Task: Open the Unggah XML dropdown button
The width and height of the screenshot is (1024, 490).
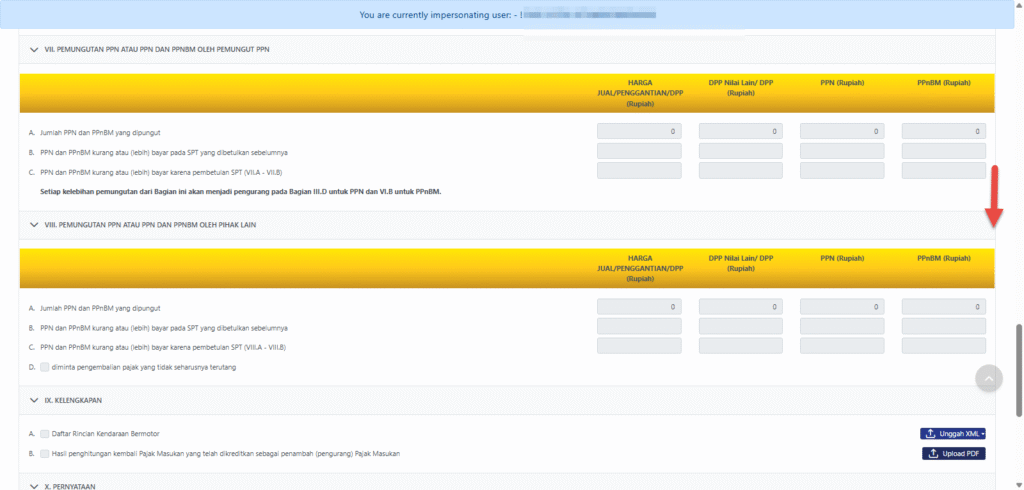Action: click(x=953, y=433)
